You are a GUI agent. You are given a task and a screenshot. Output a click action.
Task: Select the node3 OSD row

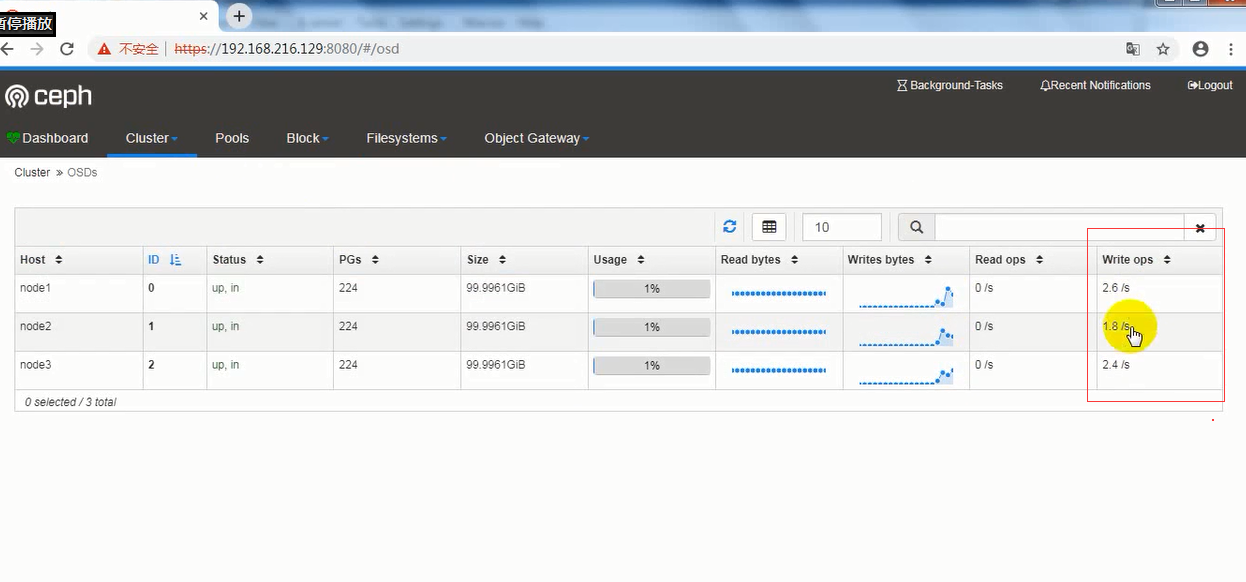[618, 370]
